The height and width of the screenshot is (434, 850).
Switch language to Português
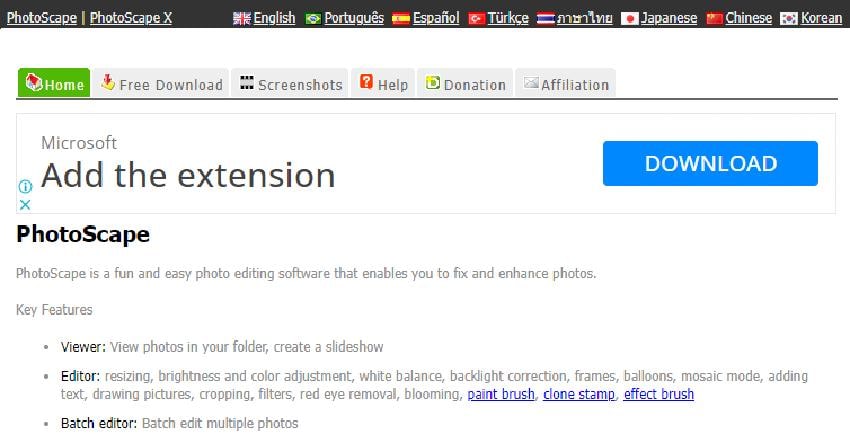click(x=354, y=18)
